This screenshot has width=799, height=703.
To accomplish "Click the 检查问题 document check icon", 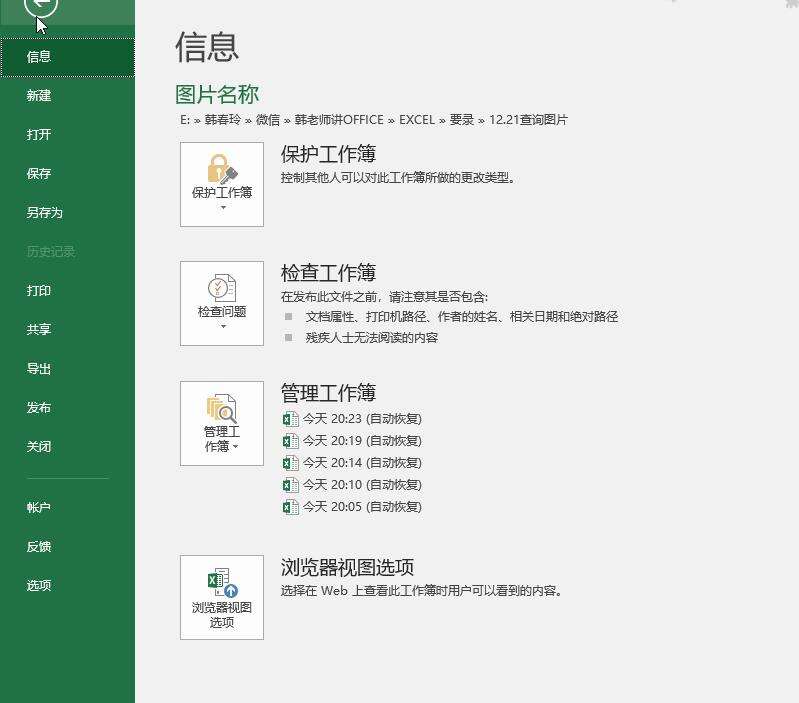I will click(x=222, y=287).
